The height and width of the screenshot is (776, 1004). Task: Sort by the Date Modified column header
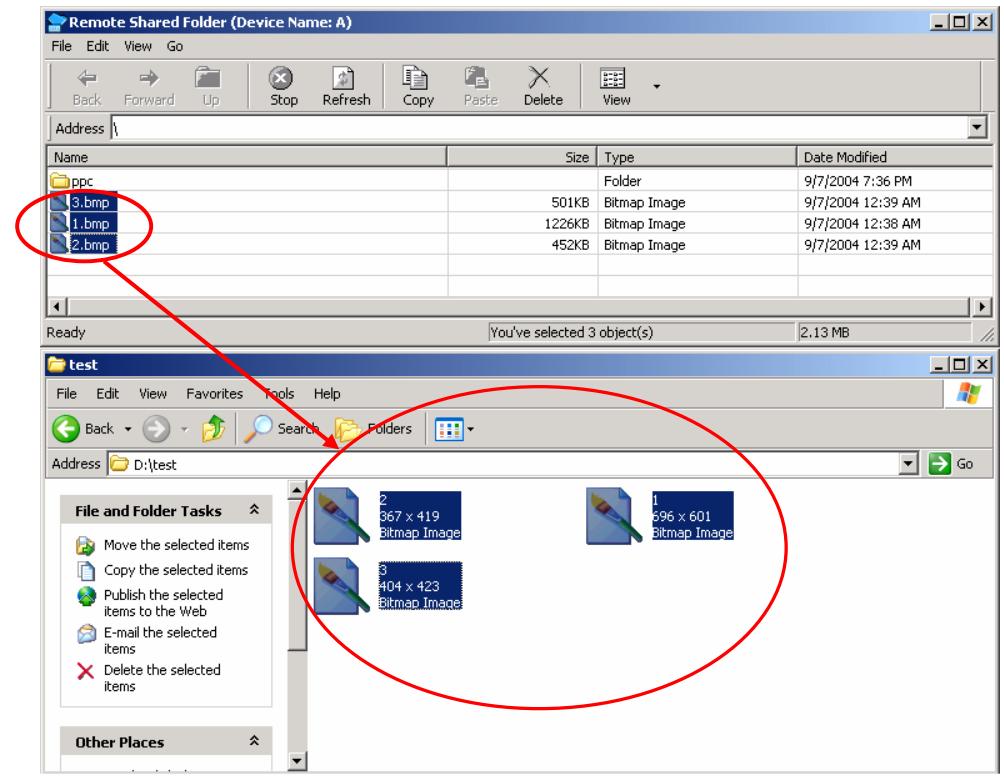[x=895, y=157]
